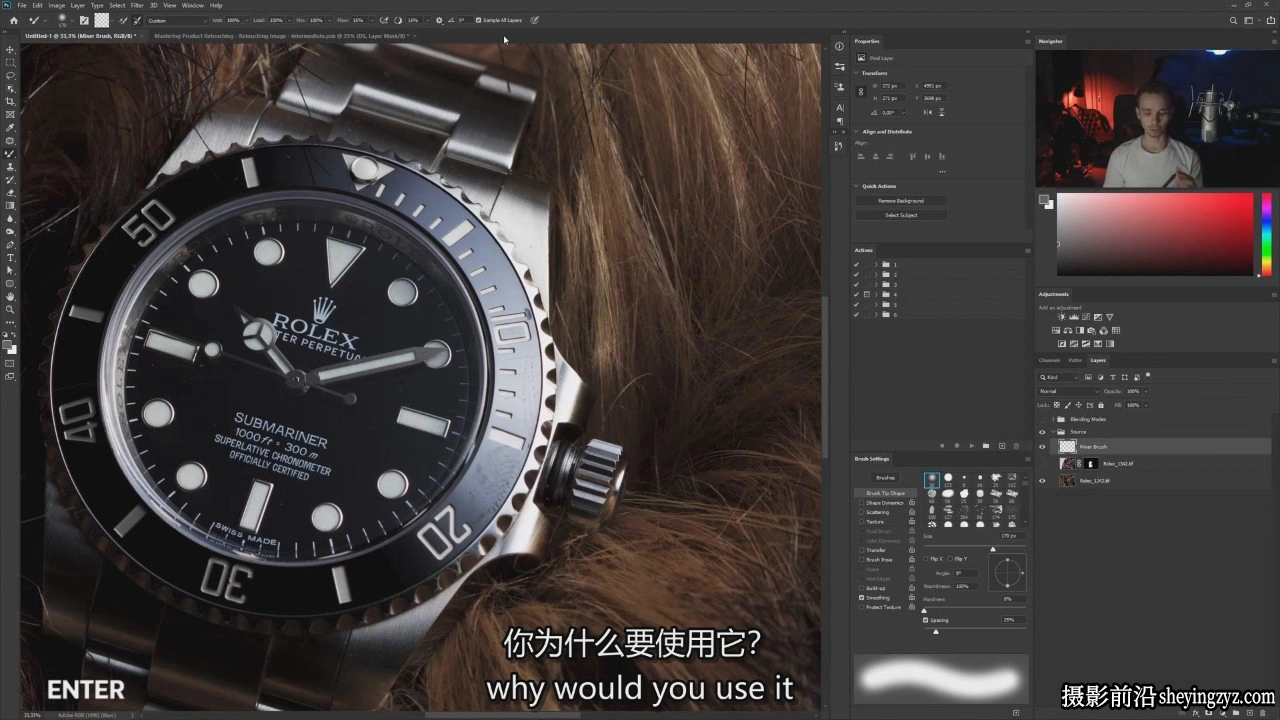Disable Smoothing checkbox in Brush Settings

[862, 598]
